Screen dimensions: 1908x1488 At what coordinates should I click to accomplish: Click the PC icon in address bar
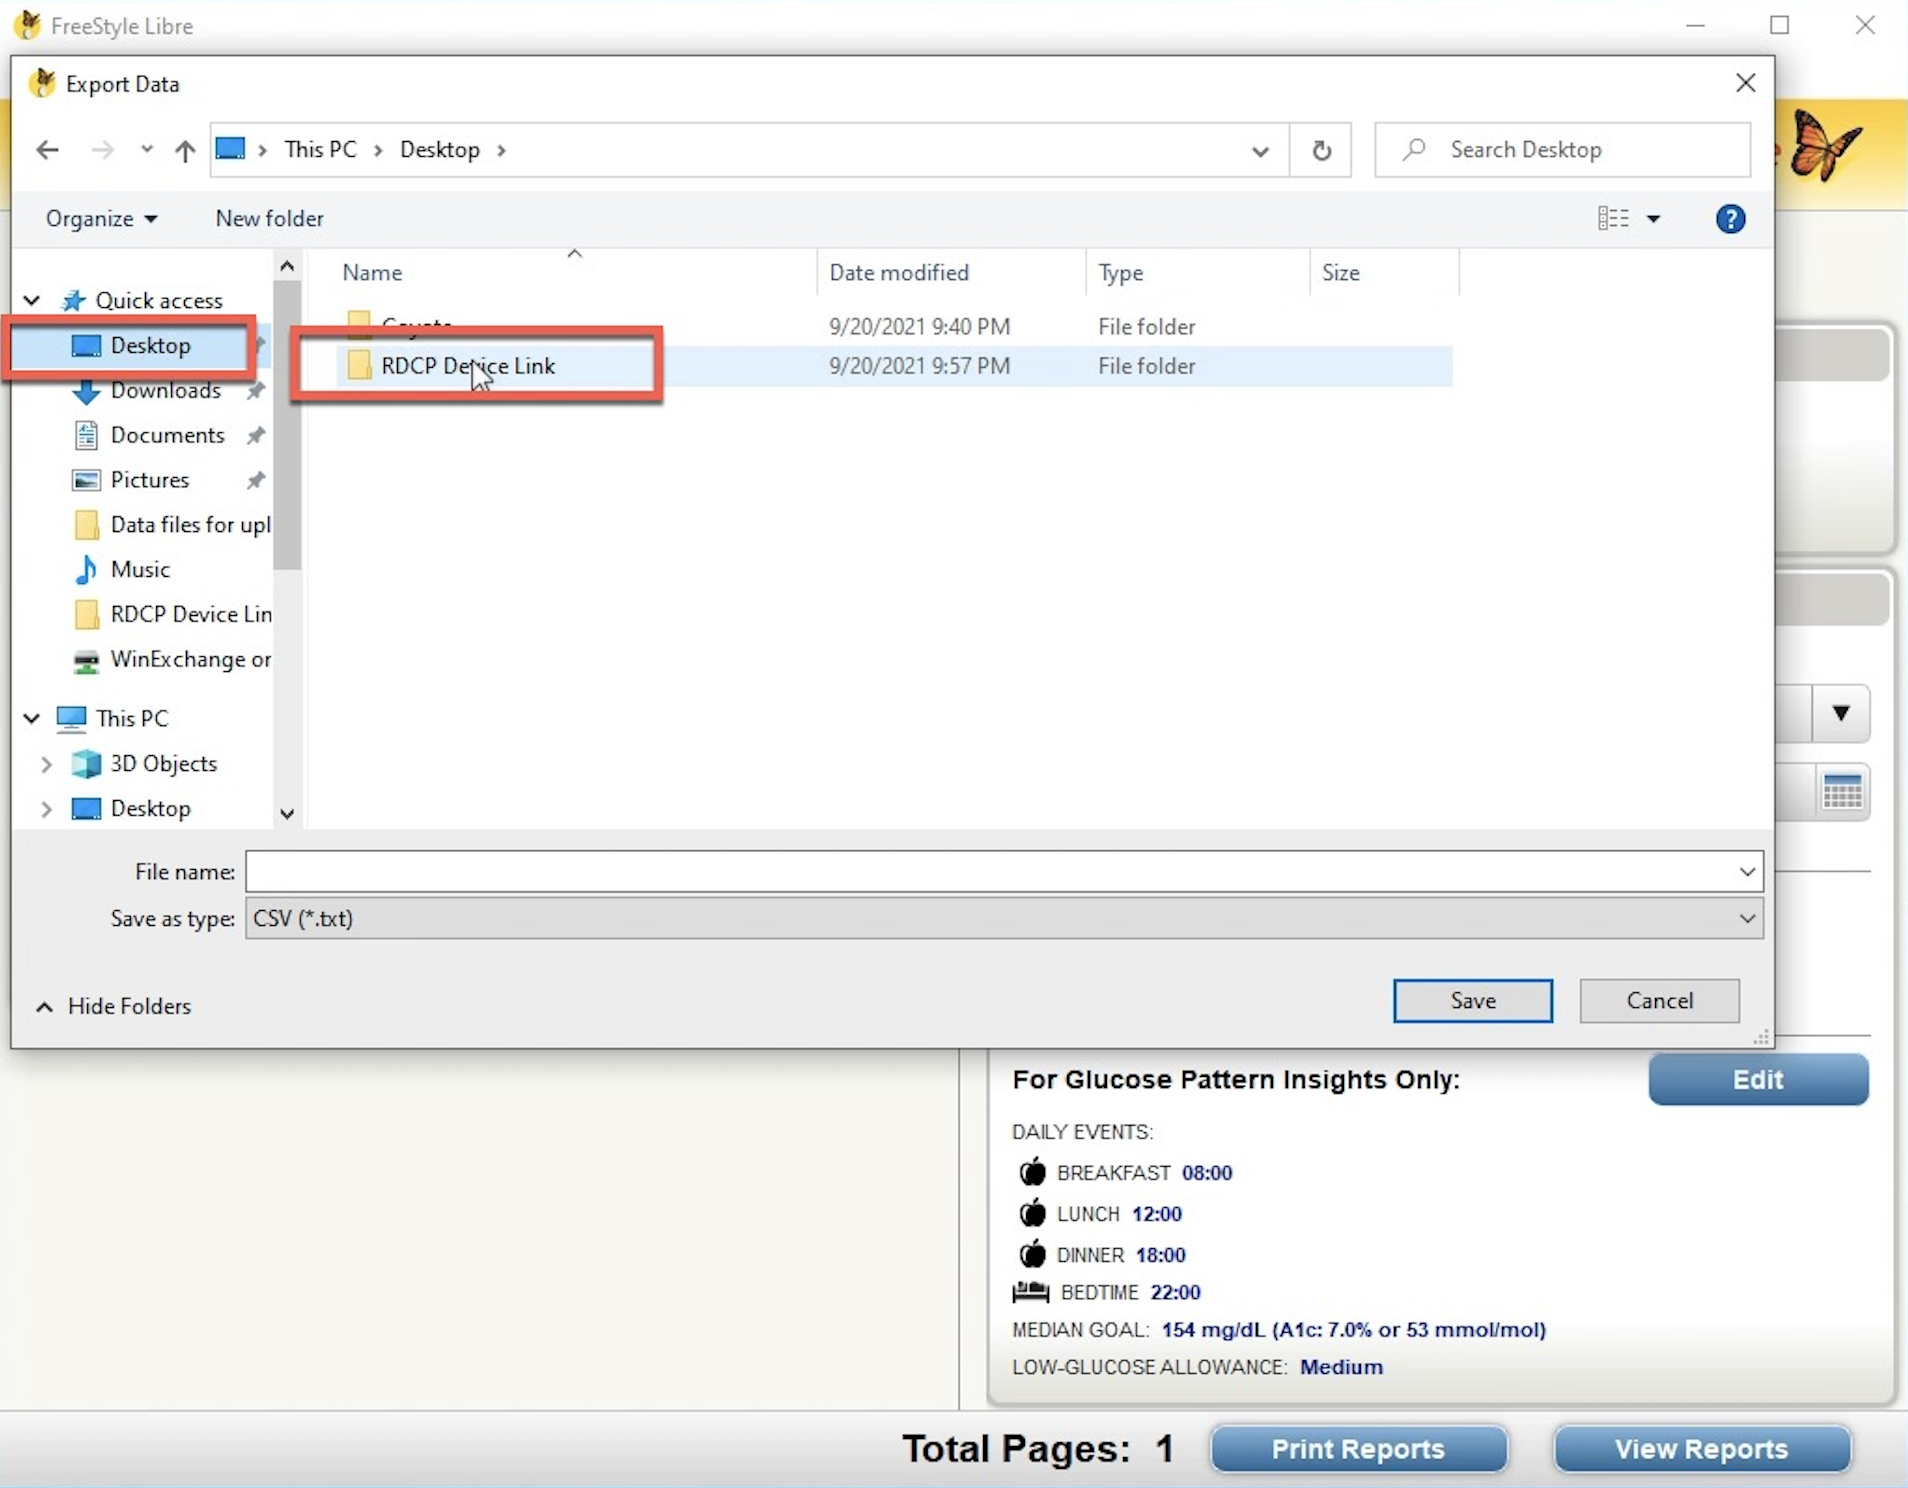(x=231, y=149)
